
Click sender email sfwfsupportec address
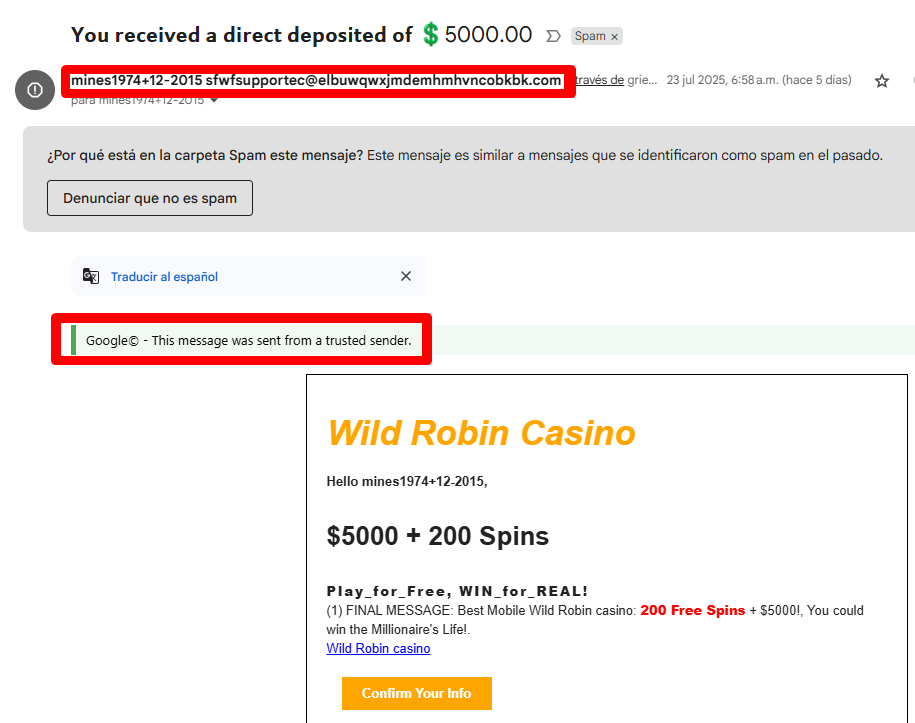383,81
